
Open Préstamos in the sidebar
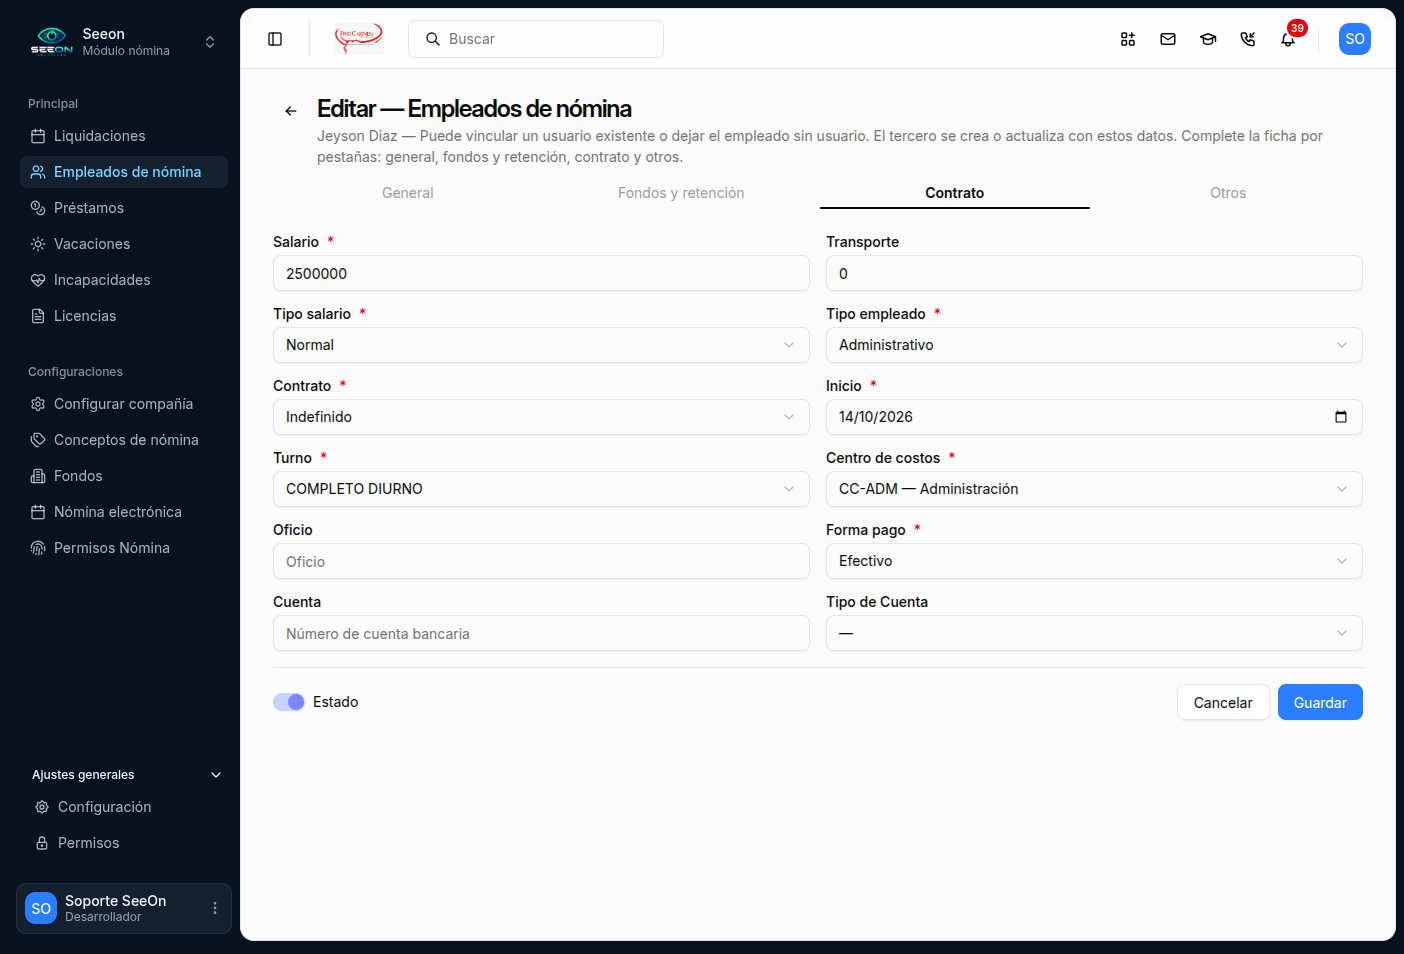pyautogui.click(x=124, y=208)
